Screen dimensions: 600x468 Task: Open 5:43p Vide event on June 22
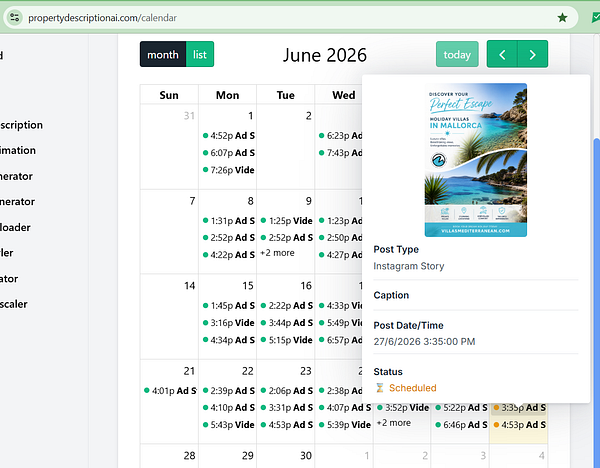[228, 425]
